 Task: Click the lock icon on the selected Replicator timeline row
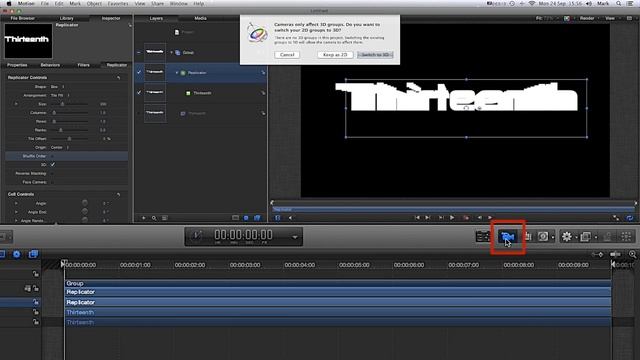coord(36,302)
